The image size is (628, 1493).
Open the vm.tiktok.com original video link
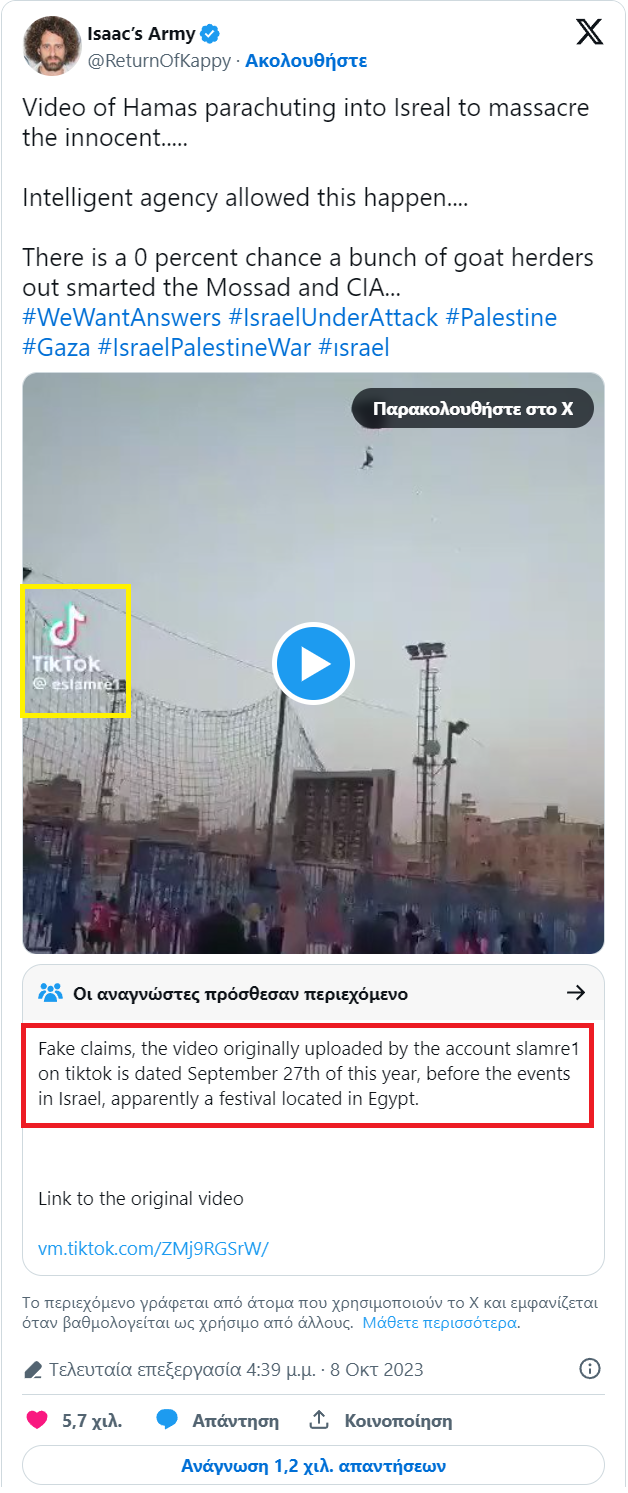[x=153, y=1248]
